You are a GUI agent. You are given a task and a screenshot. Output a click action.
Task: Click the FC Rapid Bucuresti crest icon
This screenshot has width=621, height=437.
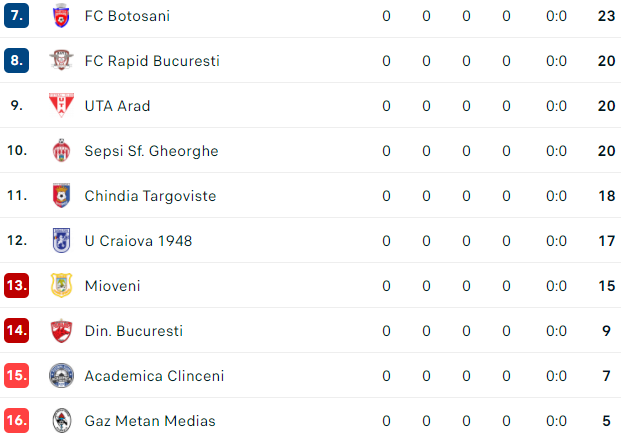61,60
